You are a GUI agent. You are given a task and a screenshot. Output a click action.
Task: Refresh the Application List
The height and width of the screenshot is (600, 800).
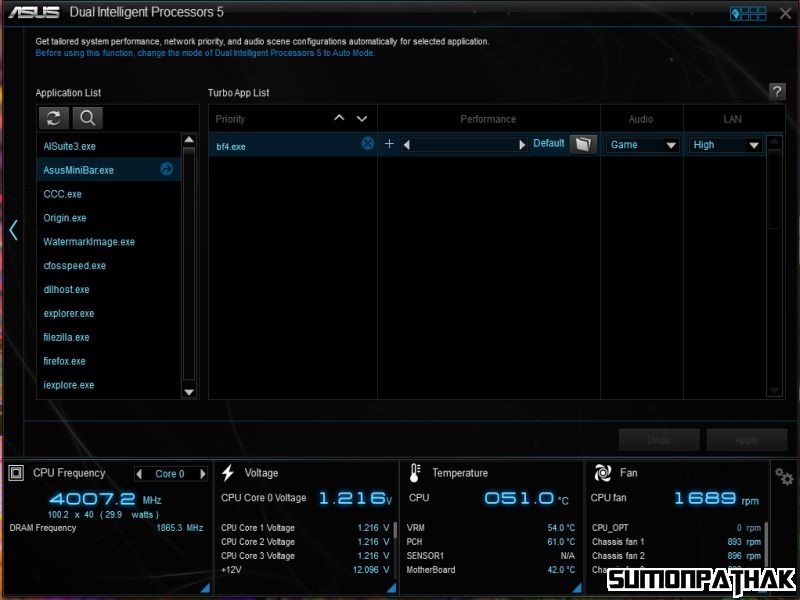tap(54, 118)
